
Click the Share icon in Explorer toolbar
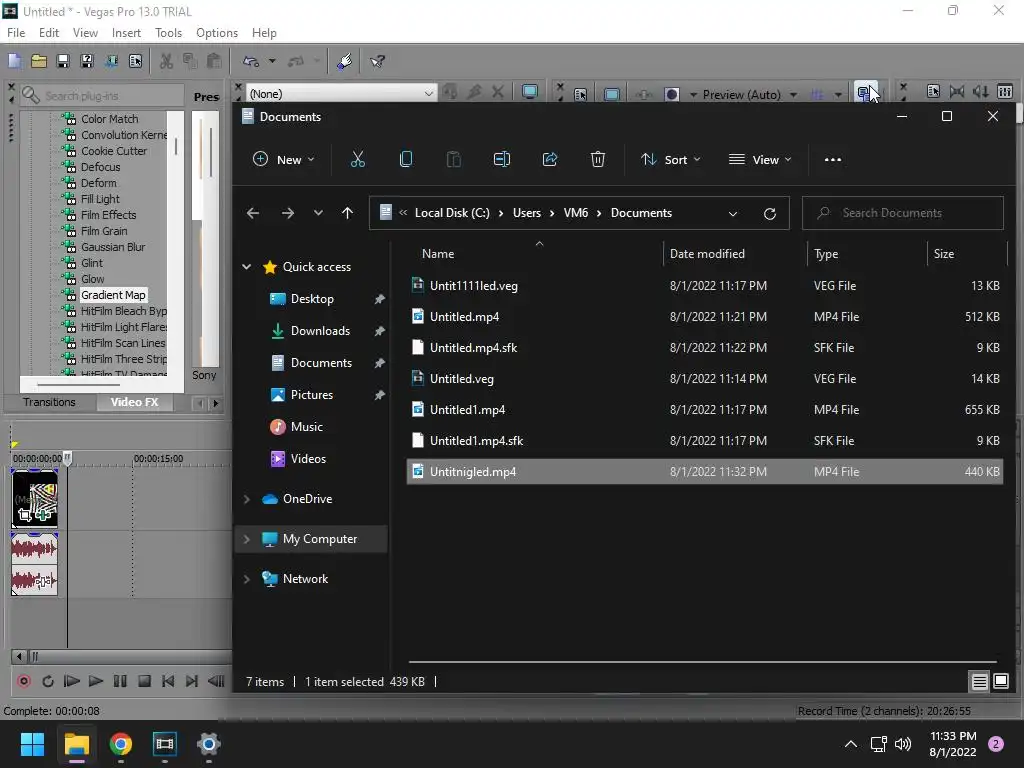click(550, 159)
